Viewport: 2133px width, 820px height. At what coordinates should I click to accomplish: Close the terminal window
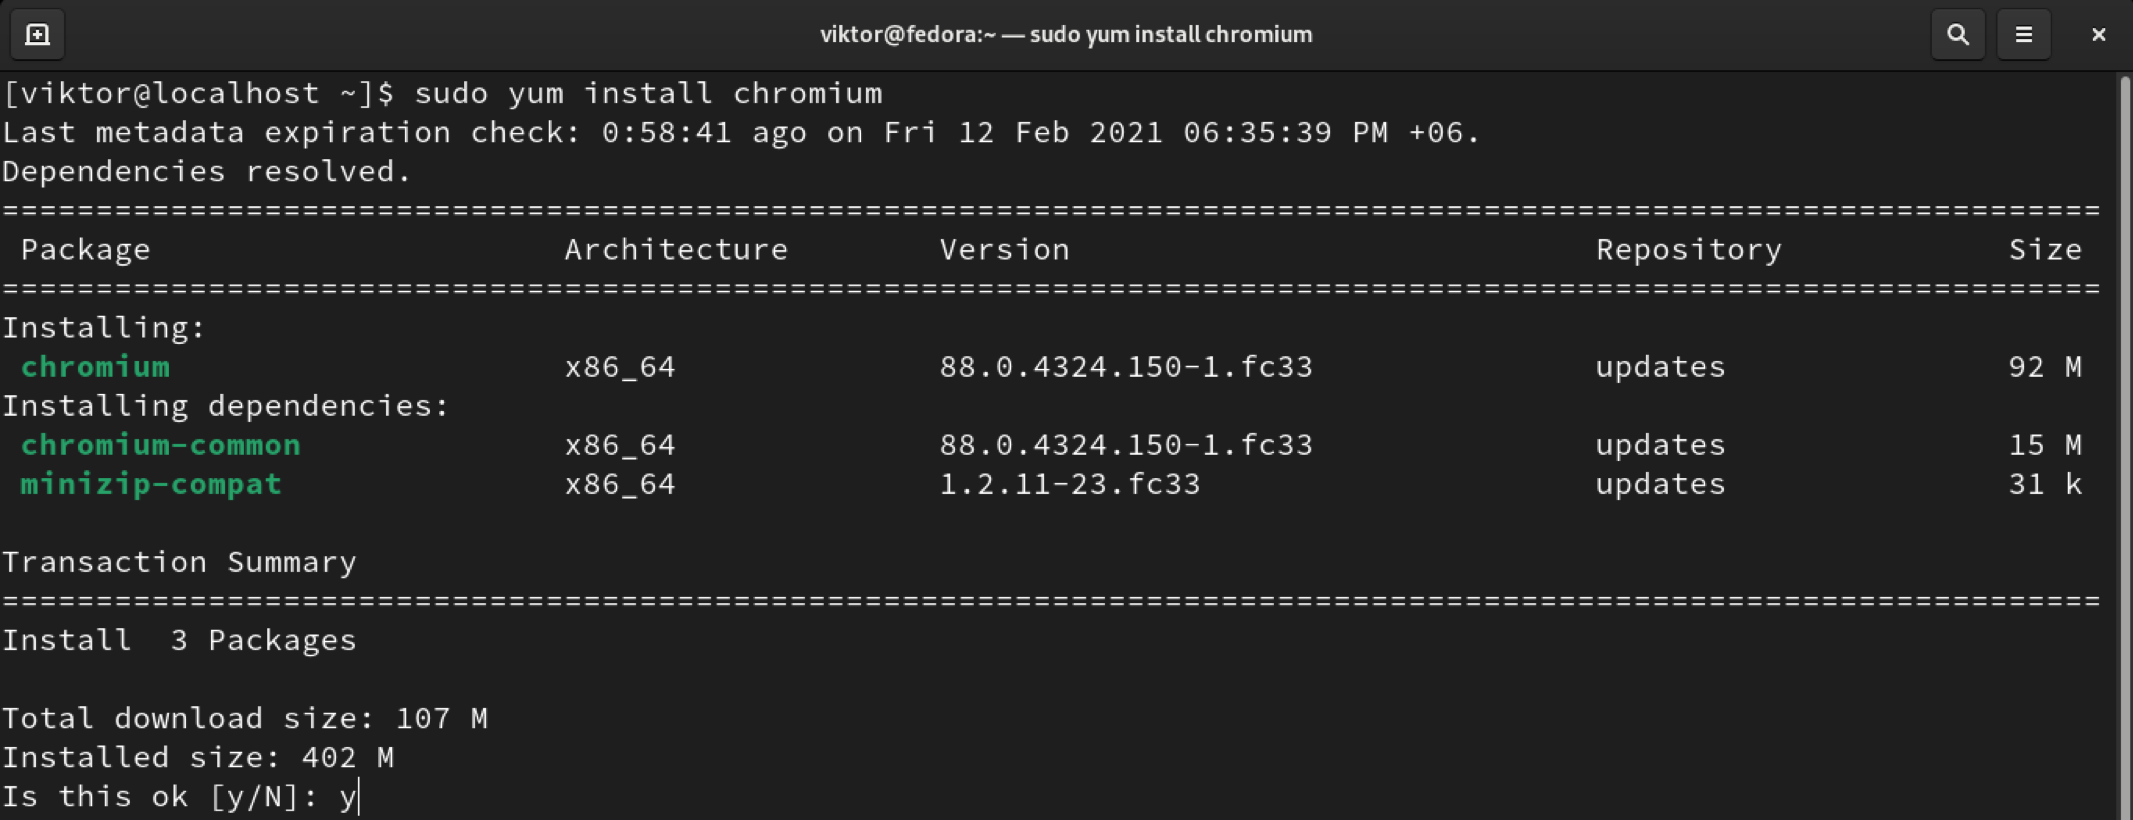click(x=2098, y=35)
